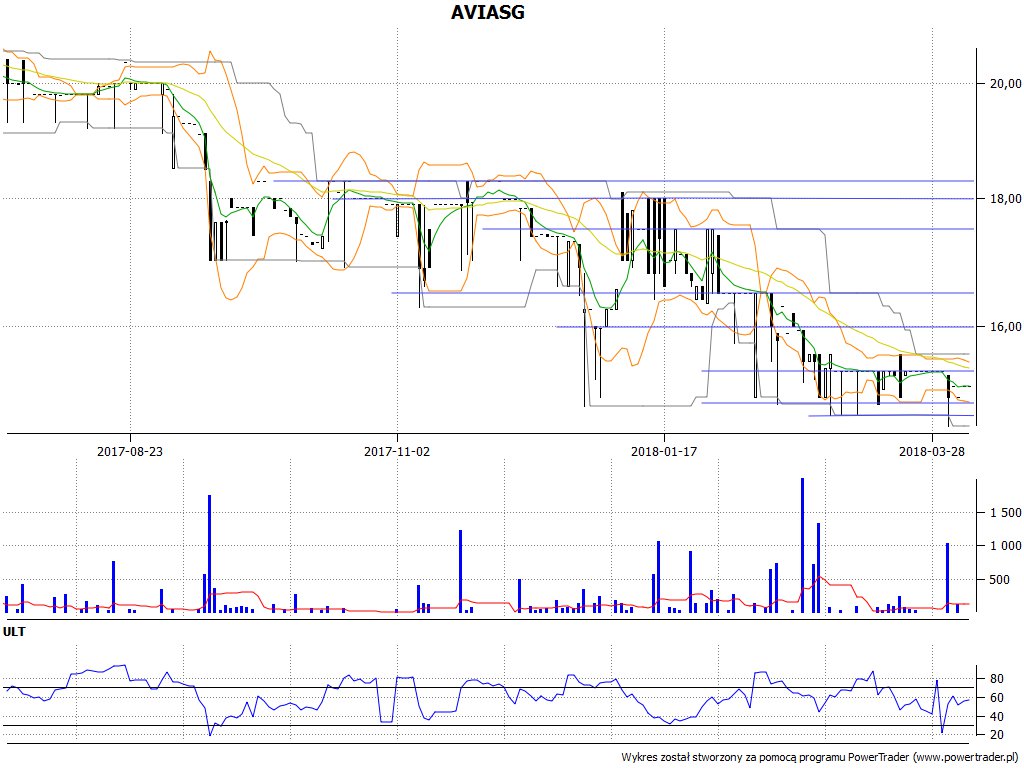This screenshot has height=768, width=1024.
Task: Click the 60 oscillator axis label
Action: pos(997,698)
